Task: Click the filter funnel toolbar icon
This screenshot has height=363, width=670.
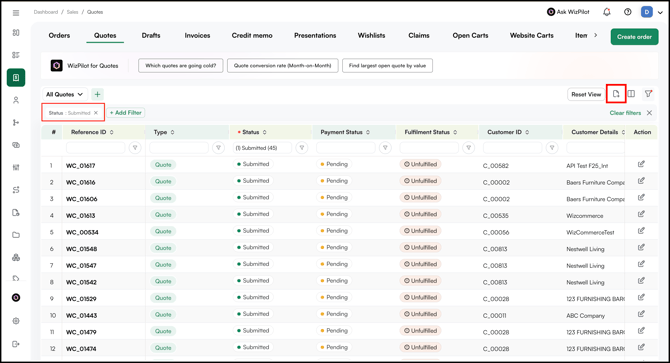Action: [x=648, y=94]
